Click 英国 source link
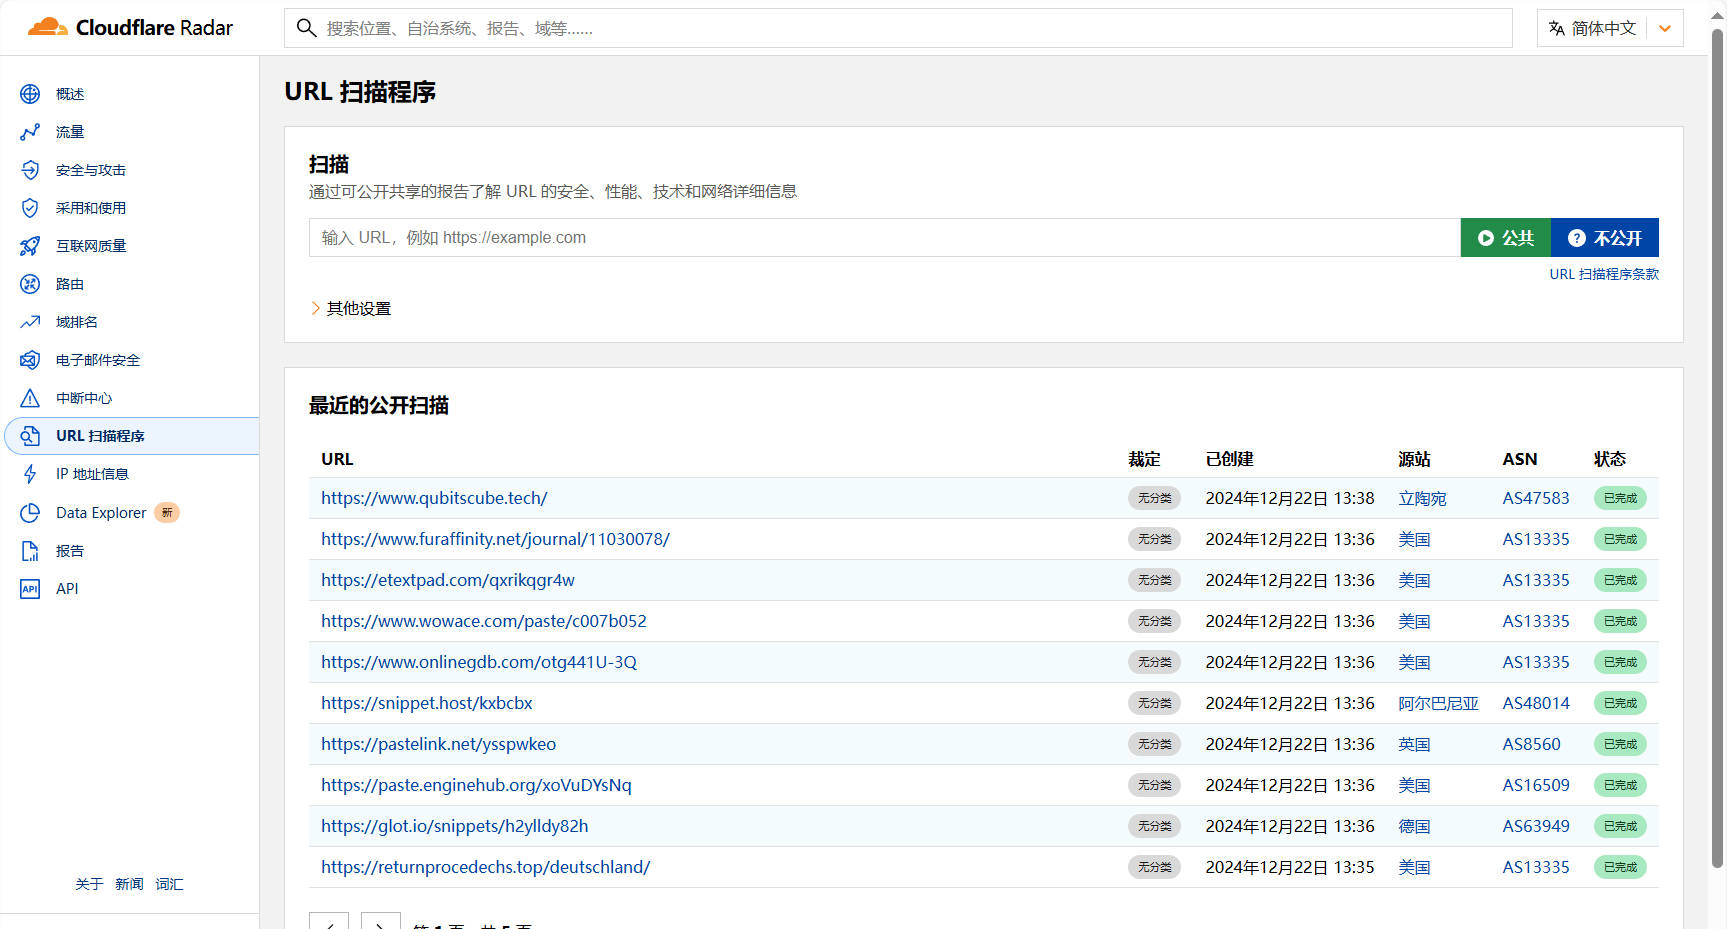Screen dimensions: 1727x929 coord(1414,744)
